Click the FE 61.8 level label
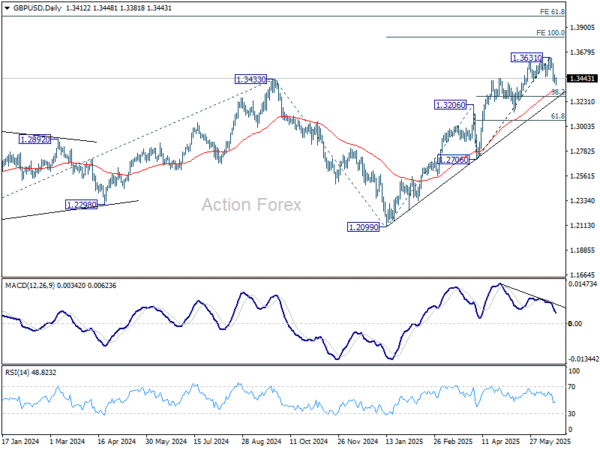This screenshot has height=450, width=600. click(x=552, y=12)
